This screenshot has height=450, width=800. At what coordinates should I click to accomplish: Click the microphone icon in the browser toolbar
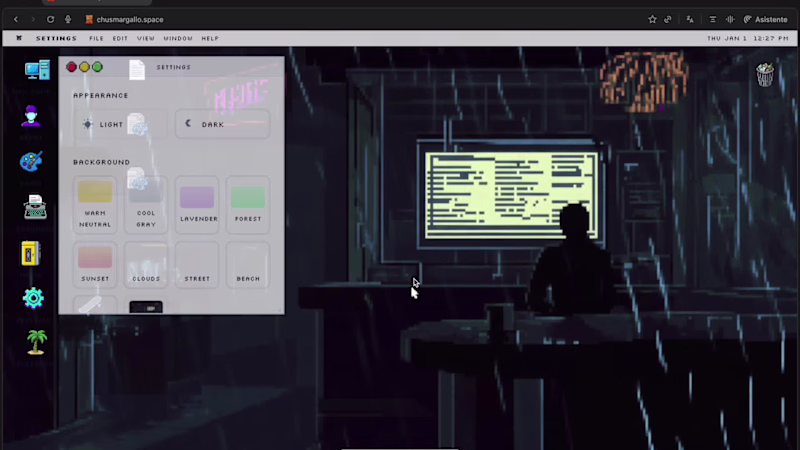coord(68,19)
